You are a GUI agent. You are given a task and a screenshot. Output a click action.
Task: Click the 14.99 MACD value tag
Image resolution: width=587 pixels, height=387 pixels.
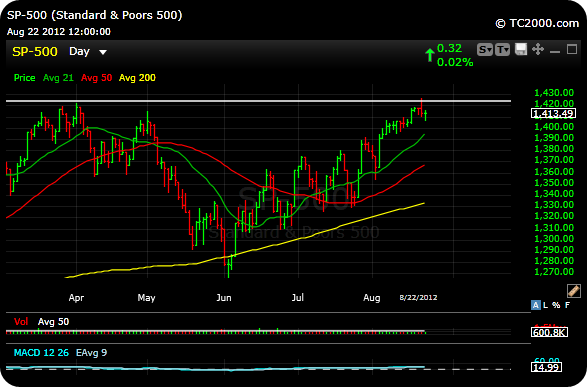point(547,368)
